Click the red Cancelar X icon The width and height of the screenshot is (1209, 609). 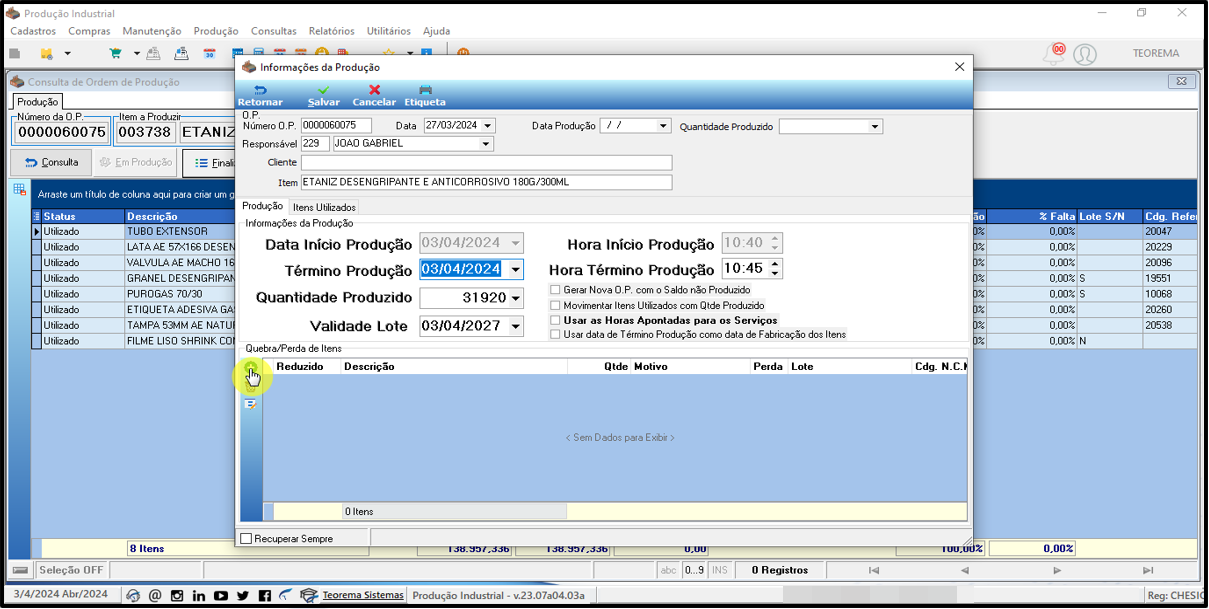point(374,90)
